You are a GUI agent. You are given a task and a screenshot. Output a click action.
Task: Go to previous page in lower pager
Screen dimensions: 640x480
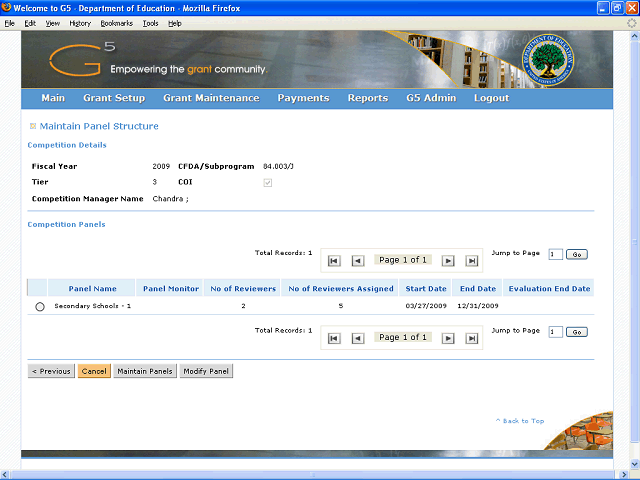358,338
